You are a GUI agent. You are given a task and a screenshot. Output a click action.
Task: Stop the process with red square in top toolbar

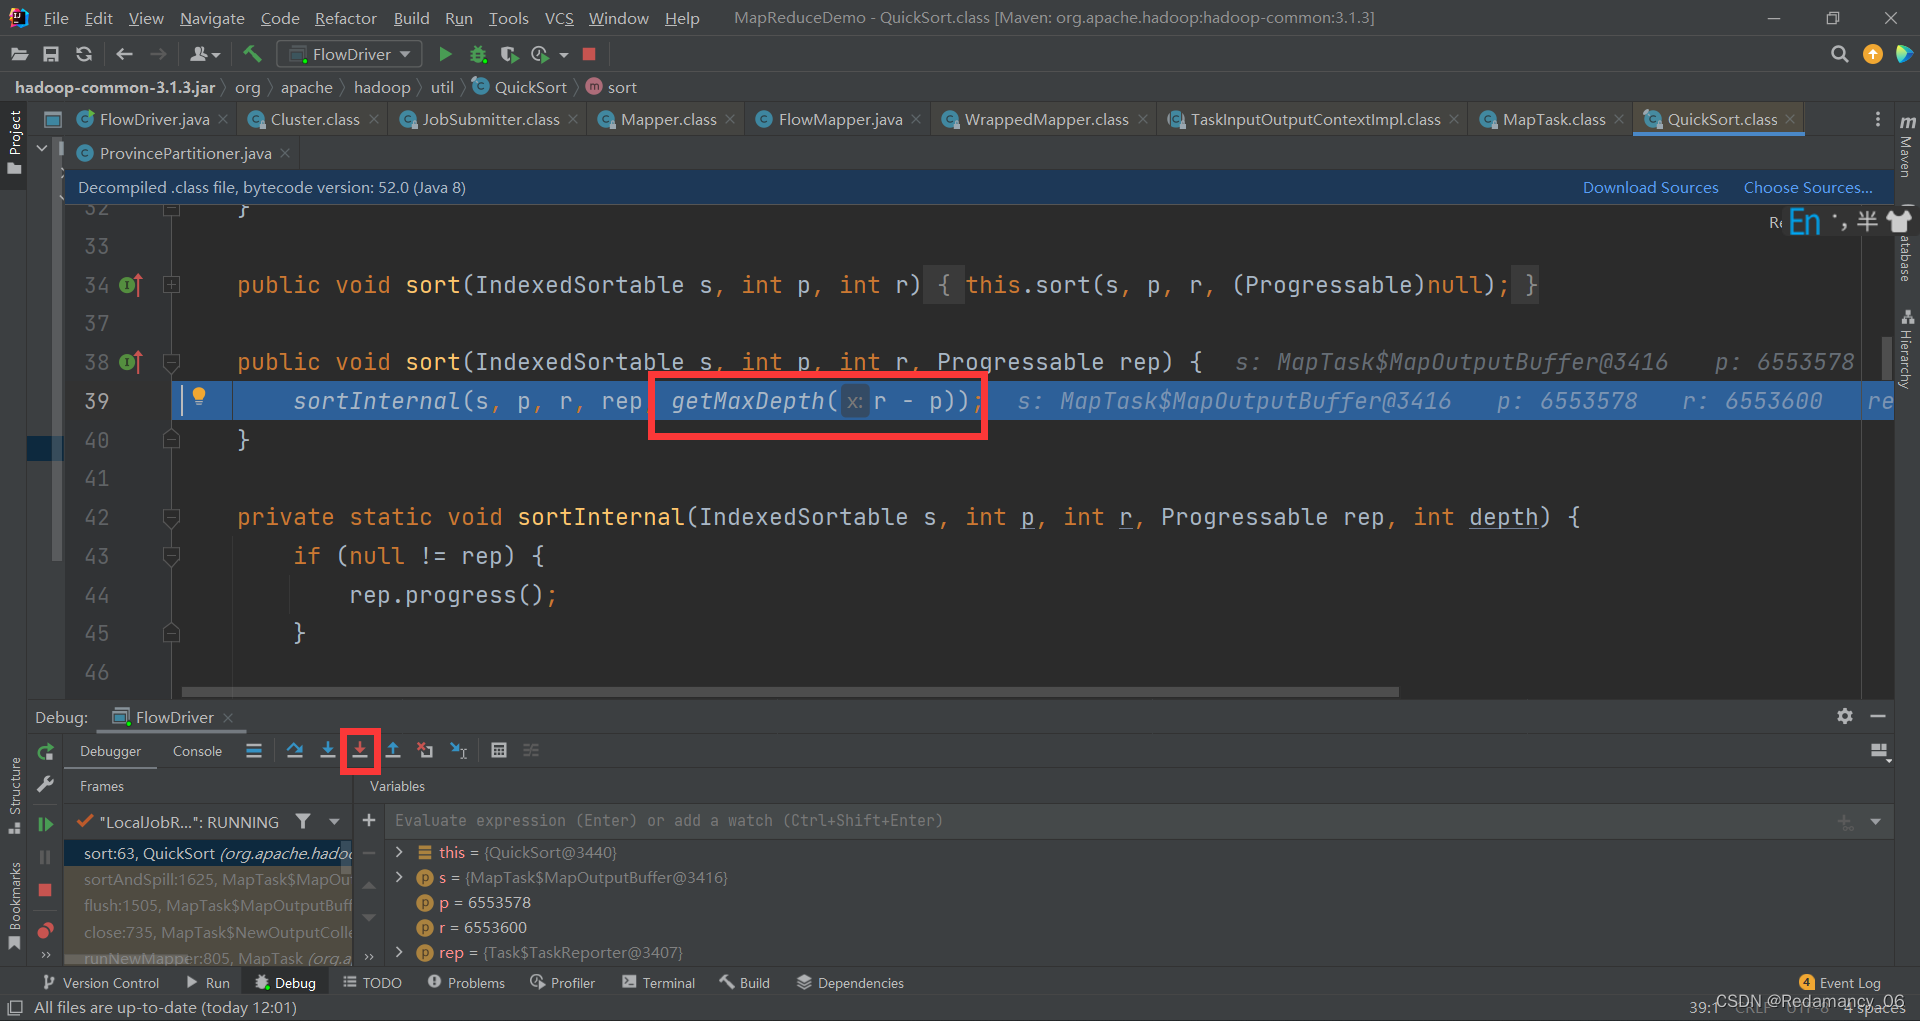click(x=589, y=54)
